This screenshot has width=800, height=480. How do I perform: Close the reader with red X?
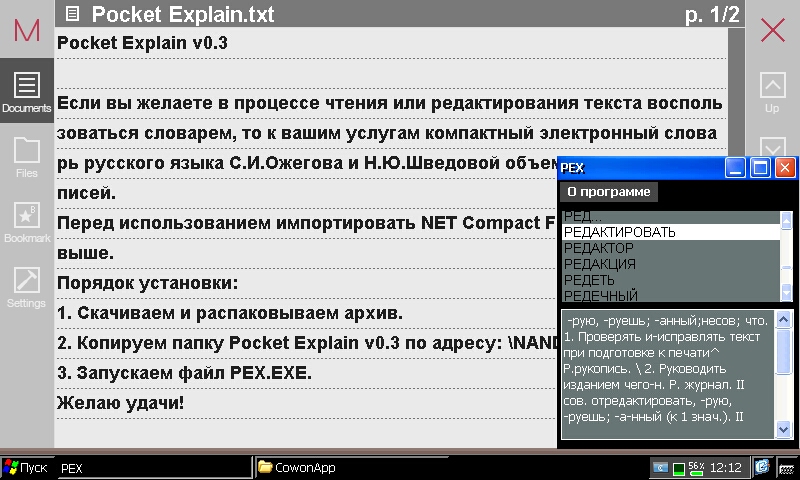point(773,30)
